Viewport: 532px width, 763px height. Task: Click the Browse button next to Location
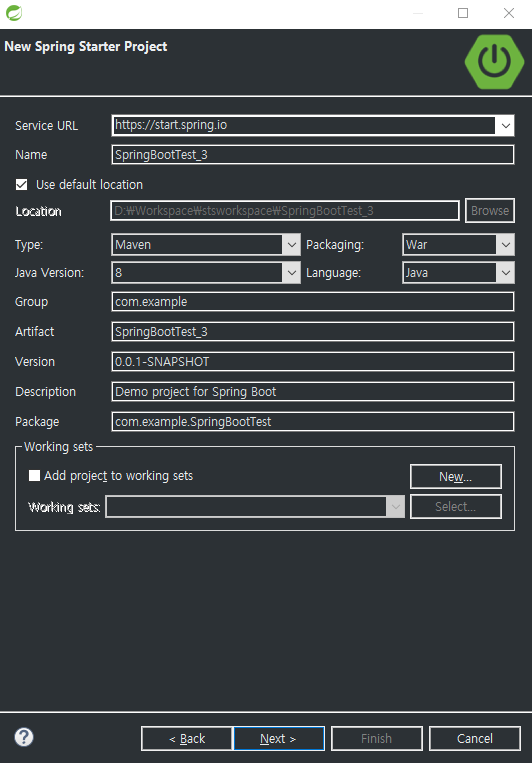tap(490, 211)
